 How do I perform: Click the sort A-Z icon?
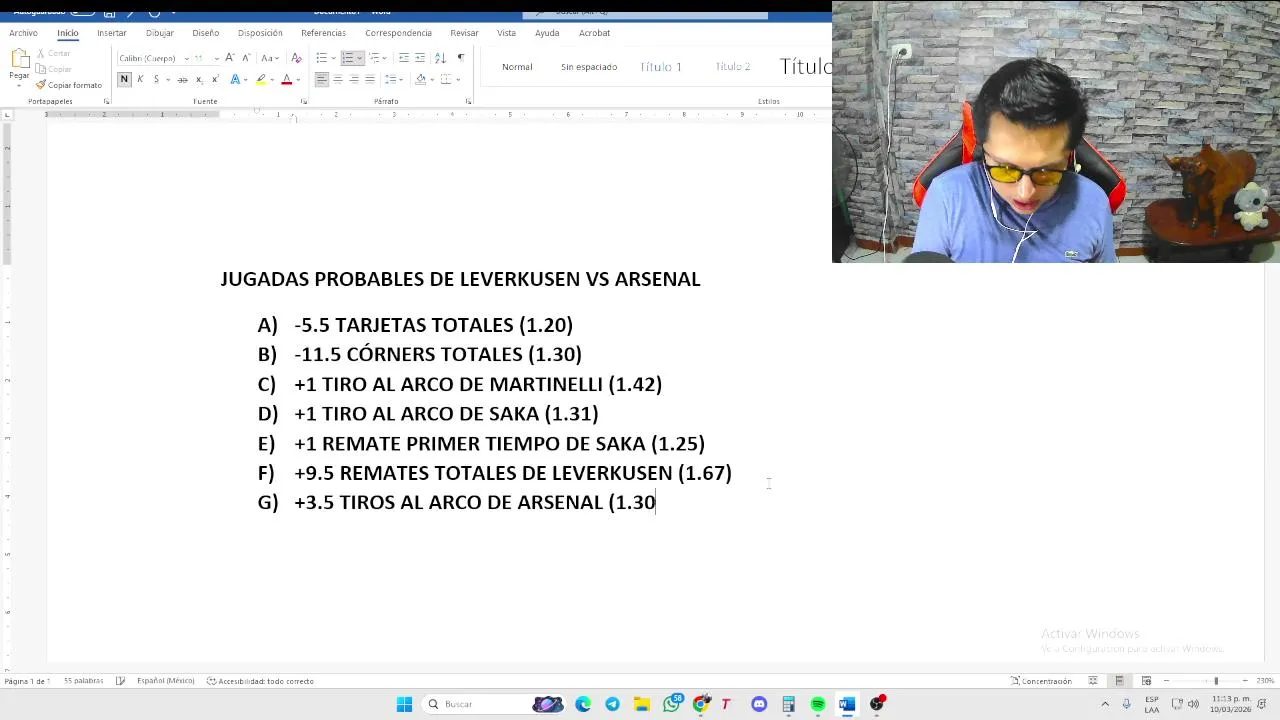point(440,58)
